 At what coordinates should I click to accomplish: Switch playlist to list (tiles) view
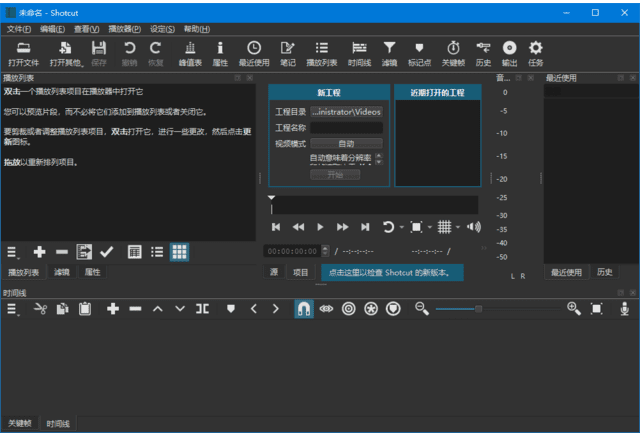(x=157, y=252)
